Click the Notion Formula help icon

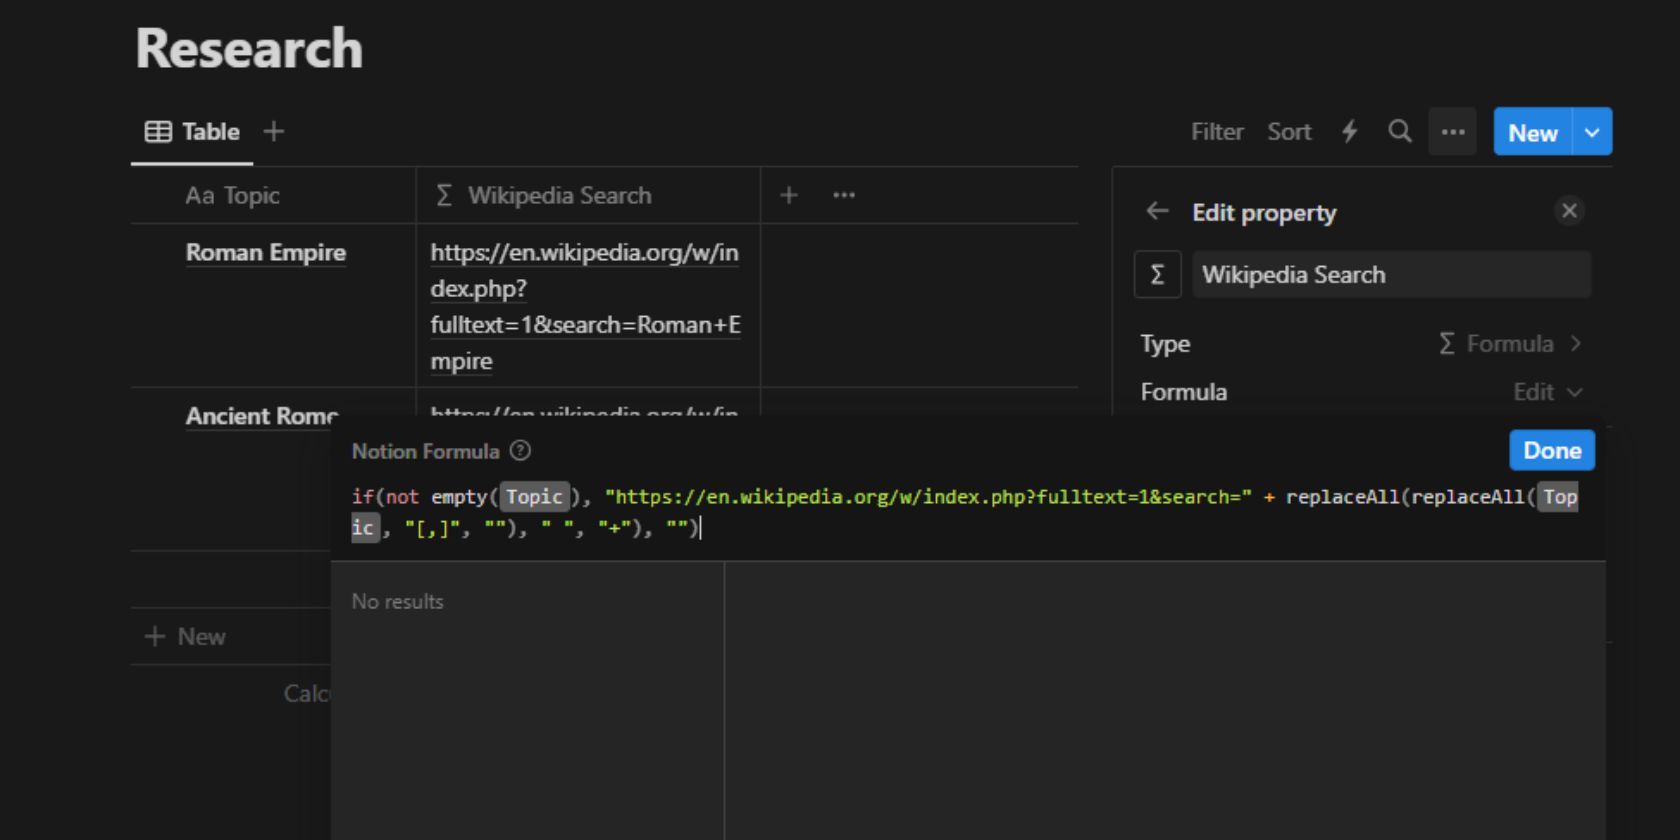tap(520, 451)
